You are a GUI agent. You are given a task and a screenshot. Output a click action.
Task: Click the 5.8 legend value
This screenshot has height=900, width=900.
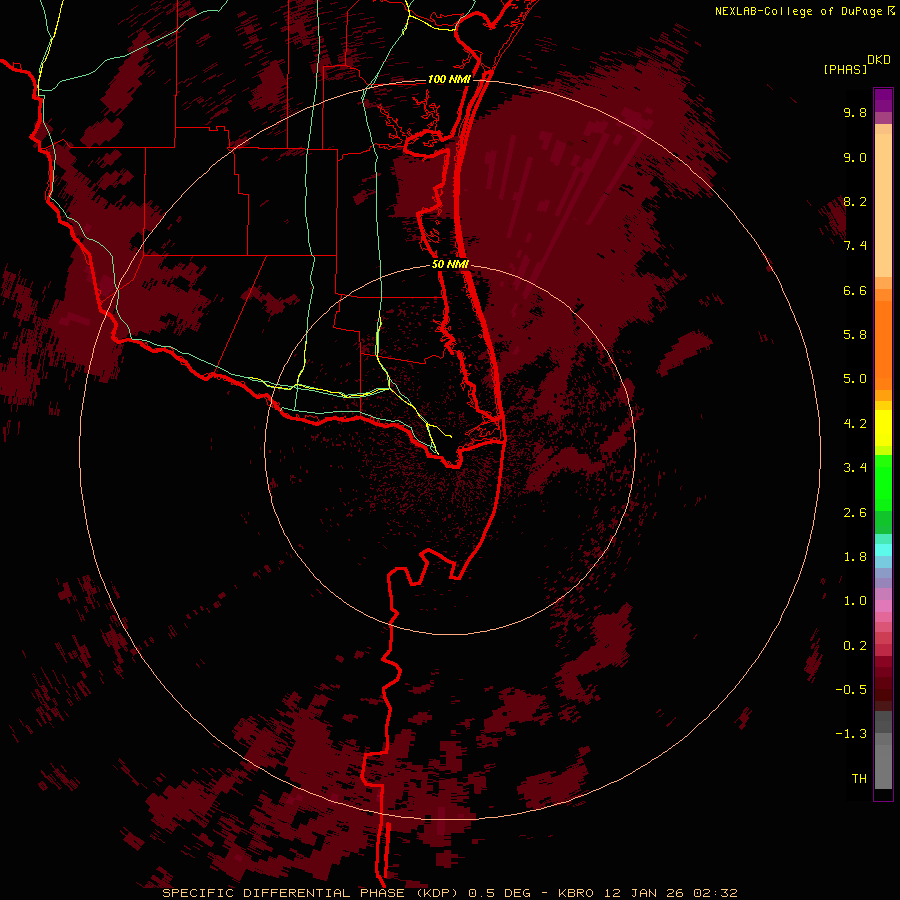[x=855, y=335]
